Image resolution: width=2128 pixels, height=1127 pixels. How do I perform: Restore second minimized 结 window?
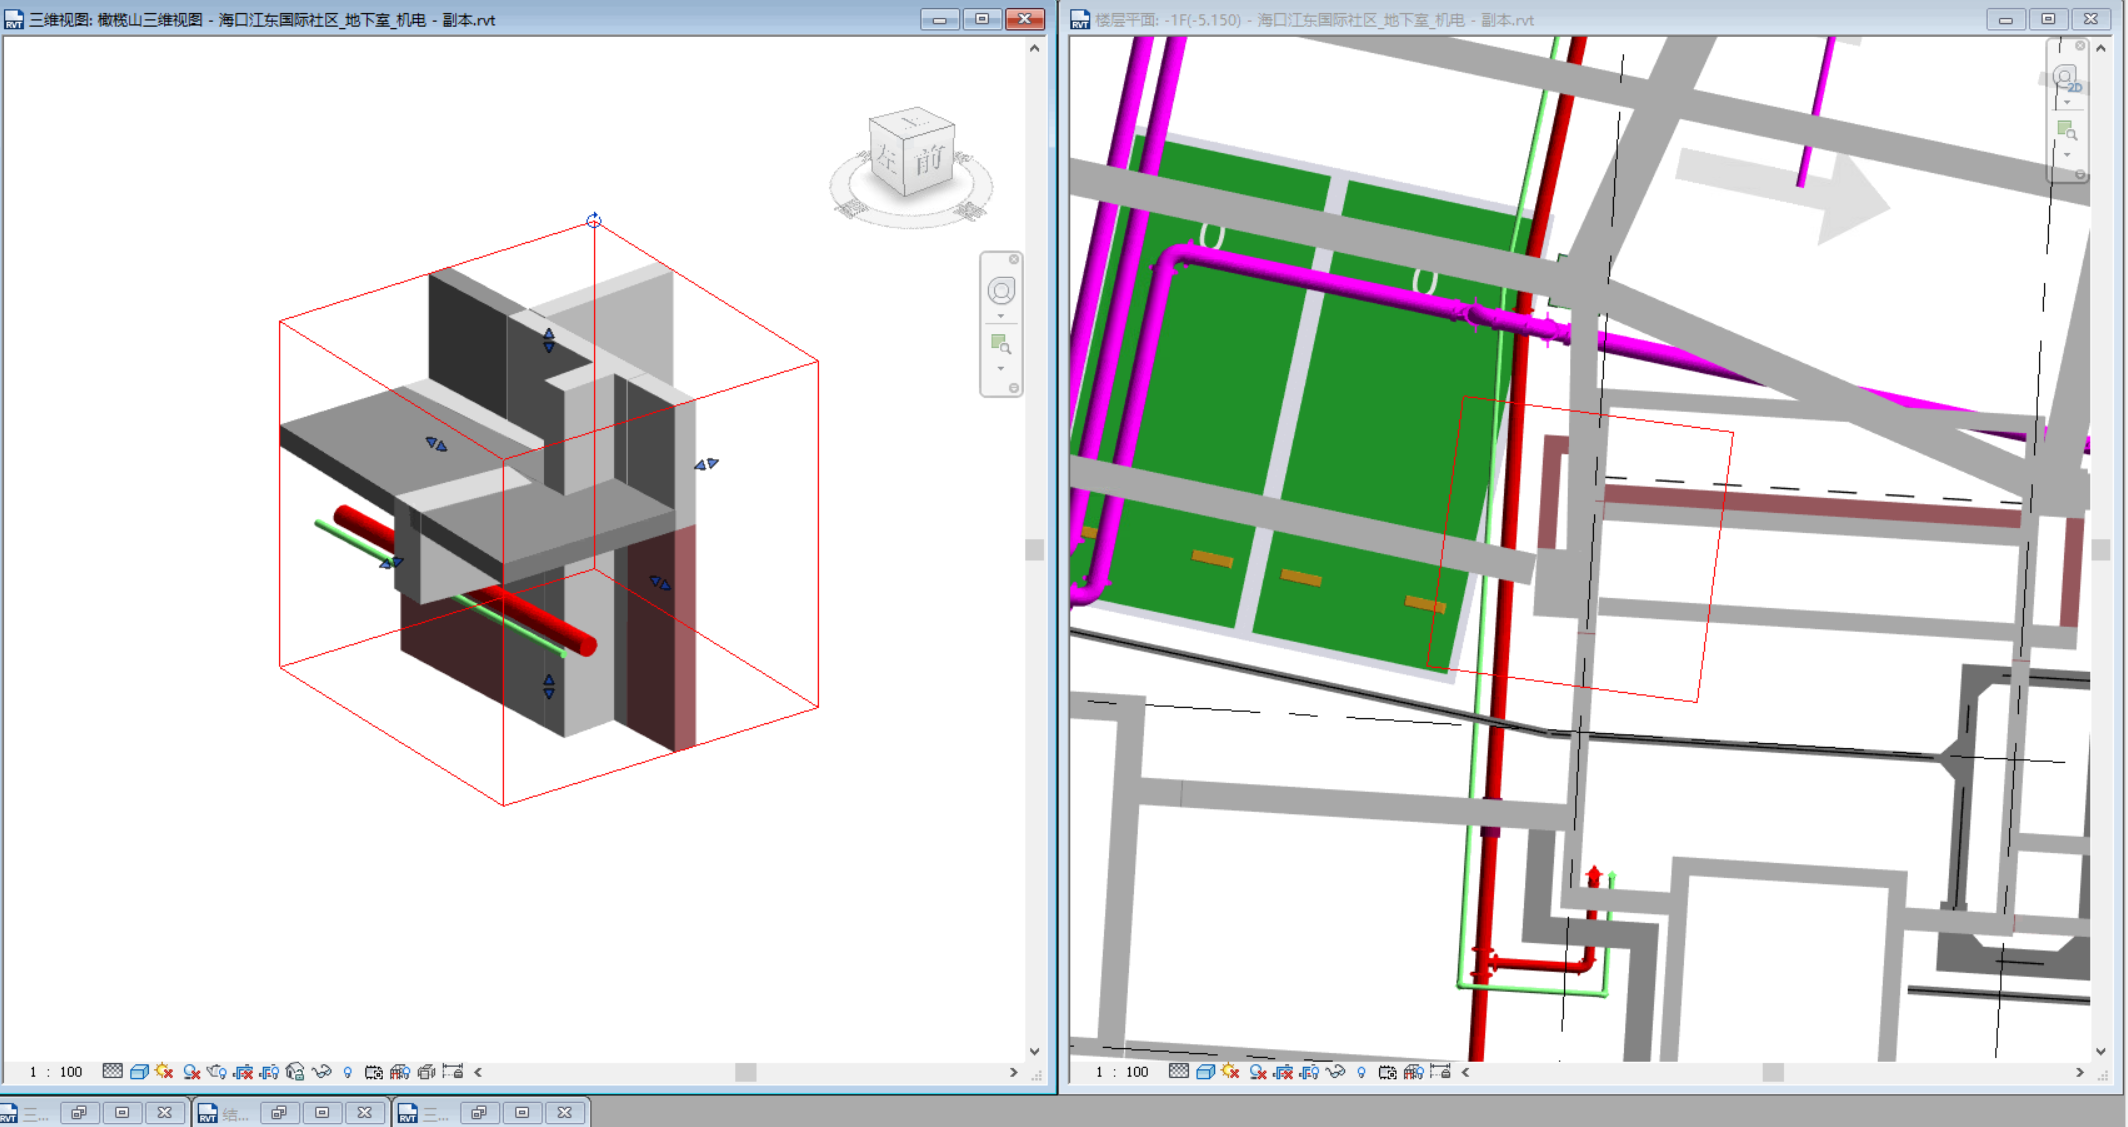(x=279, y=1113)
